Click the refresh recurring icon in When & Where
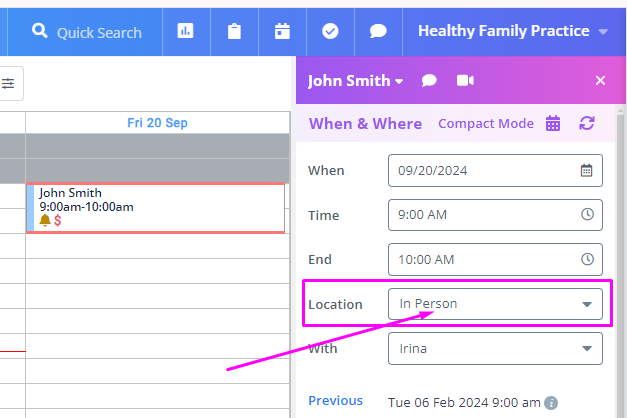Screen dimensions: 627x418 [x=587, y=124]
